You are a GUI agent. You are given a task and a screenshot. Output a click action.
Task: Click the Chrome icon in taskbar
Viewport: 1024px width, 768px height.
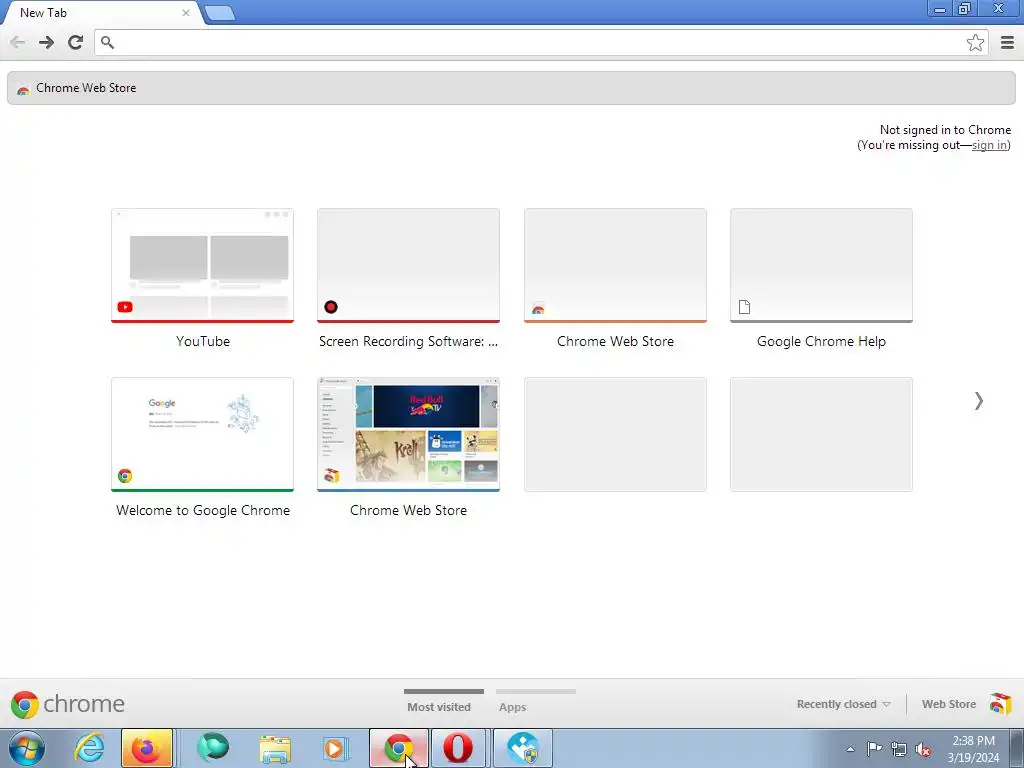click(x=399, y=748)
